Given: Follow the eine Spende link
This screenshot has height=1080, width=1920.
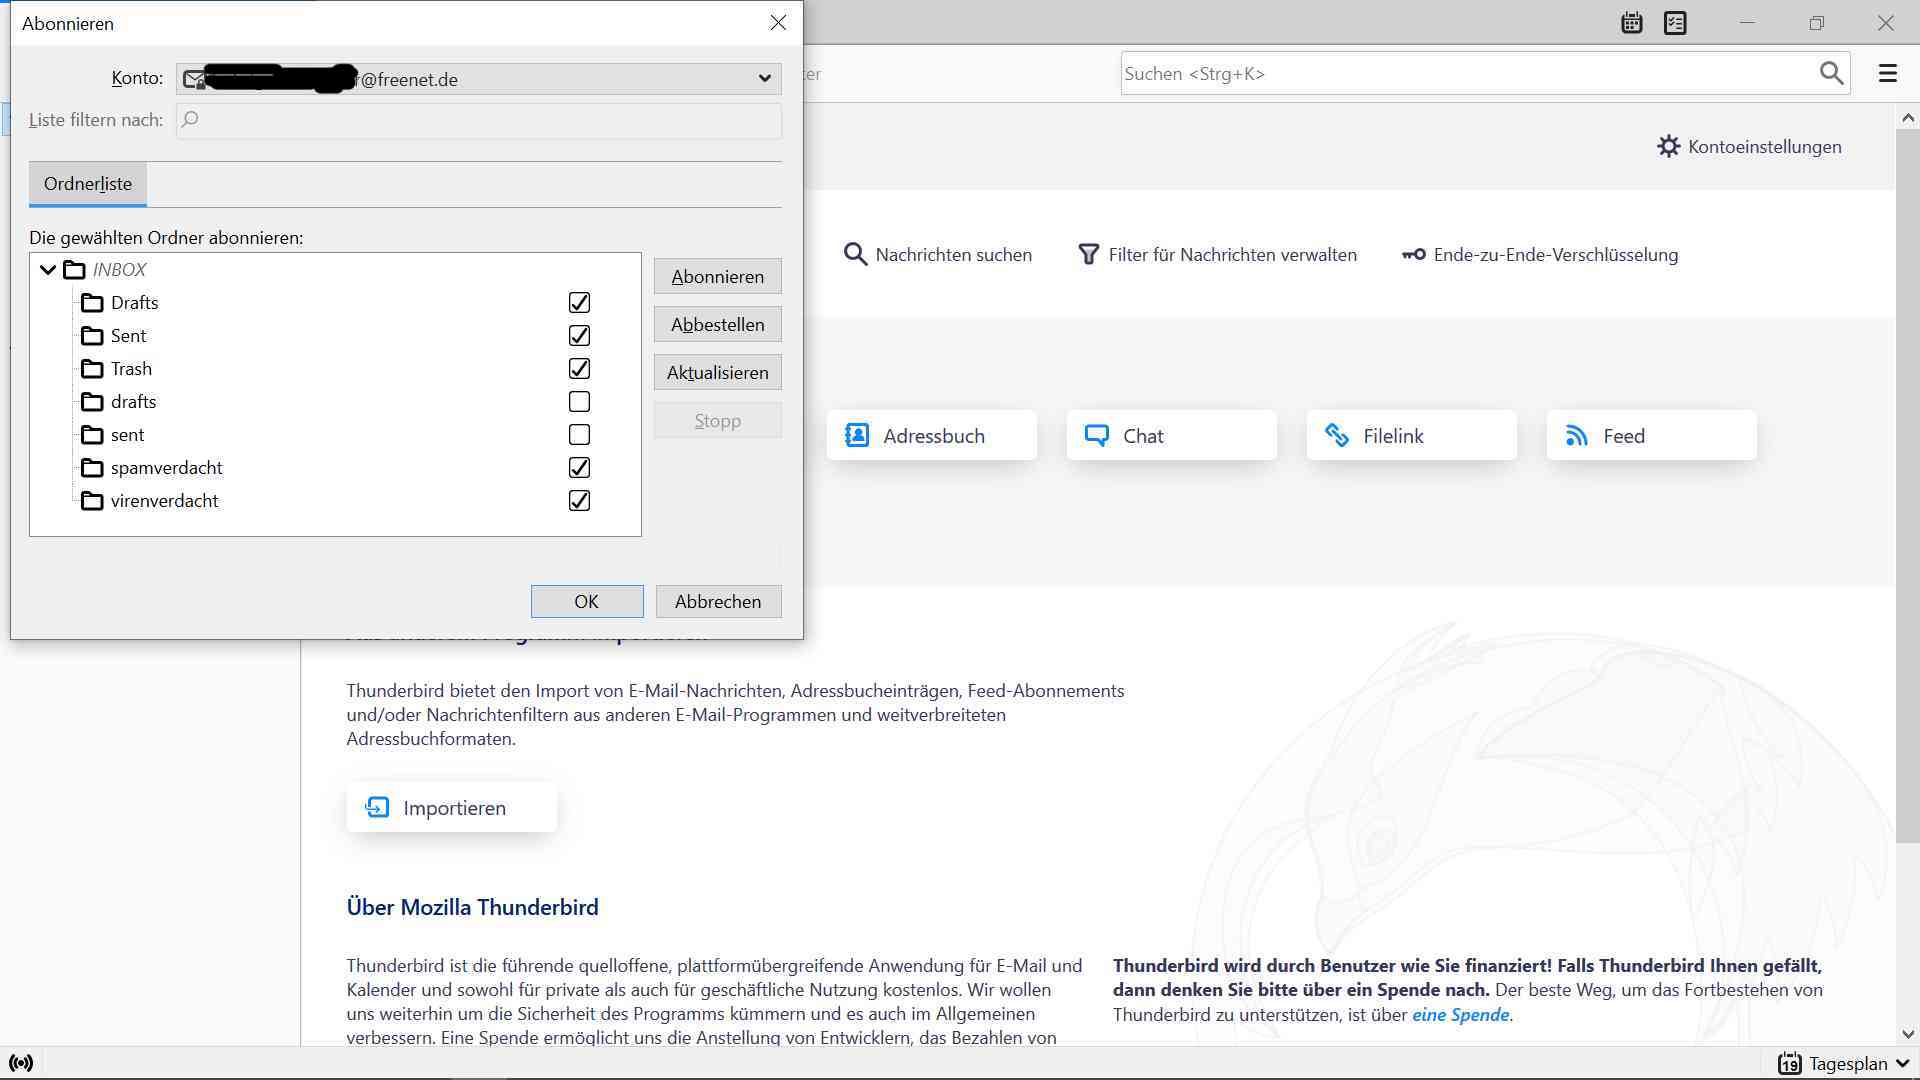Looking at the screenshot, I should (x=1460, y=1015).
